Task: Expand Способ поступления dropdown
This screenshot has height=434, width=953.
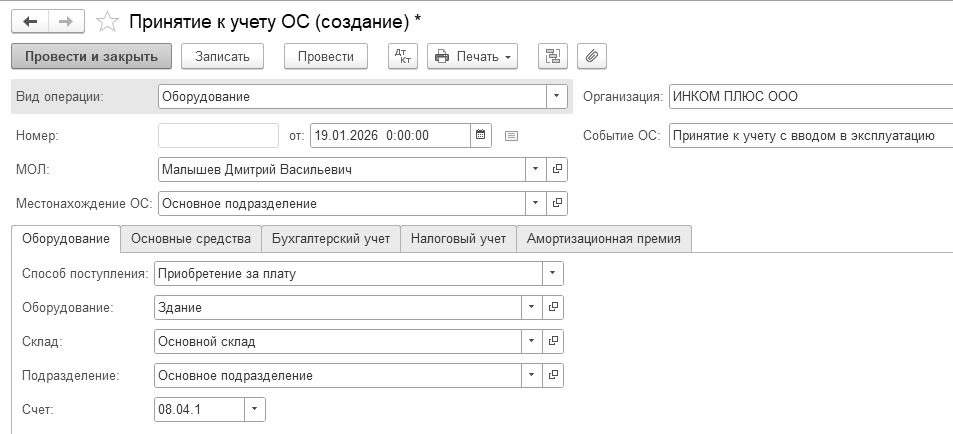Action: click(552, 273)
